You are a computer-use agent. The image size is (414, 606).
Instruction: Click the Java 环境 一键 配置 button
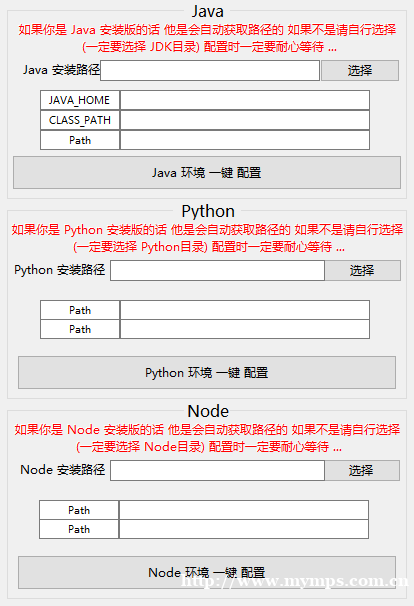[x=207, y=172]
